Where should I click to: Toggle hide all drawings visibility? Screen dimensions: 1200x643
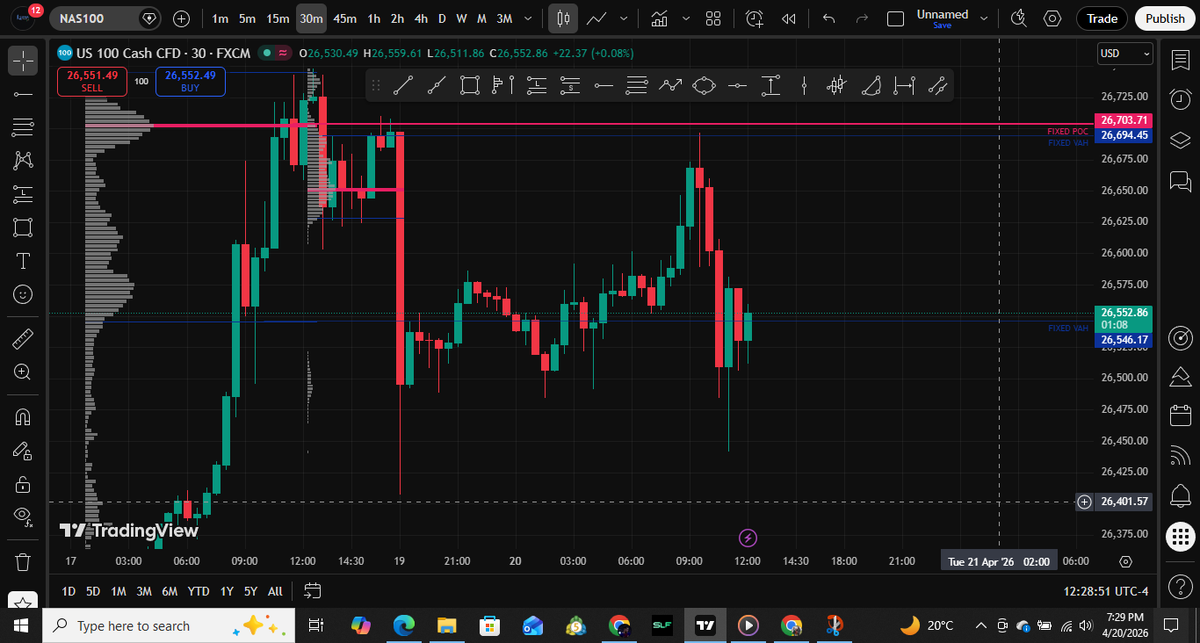[22, 518]
